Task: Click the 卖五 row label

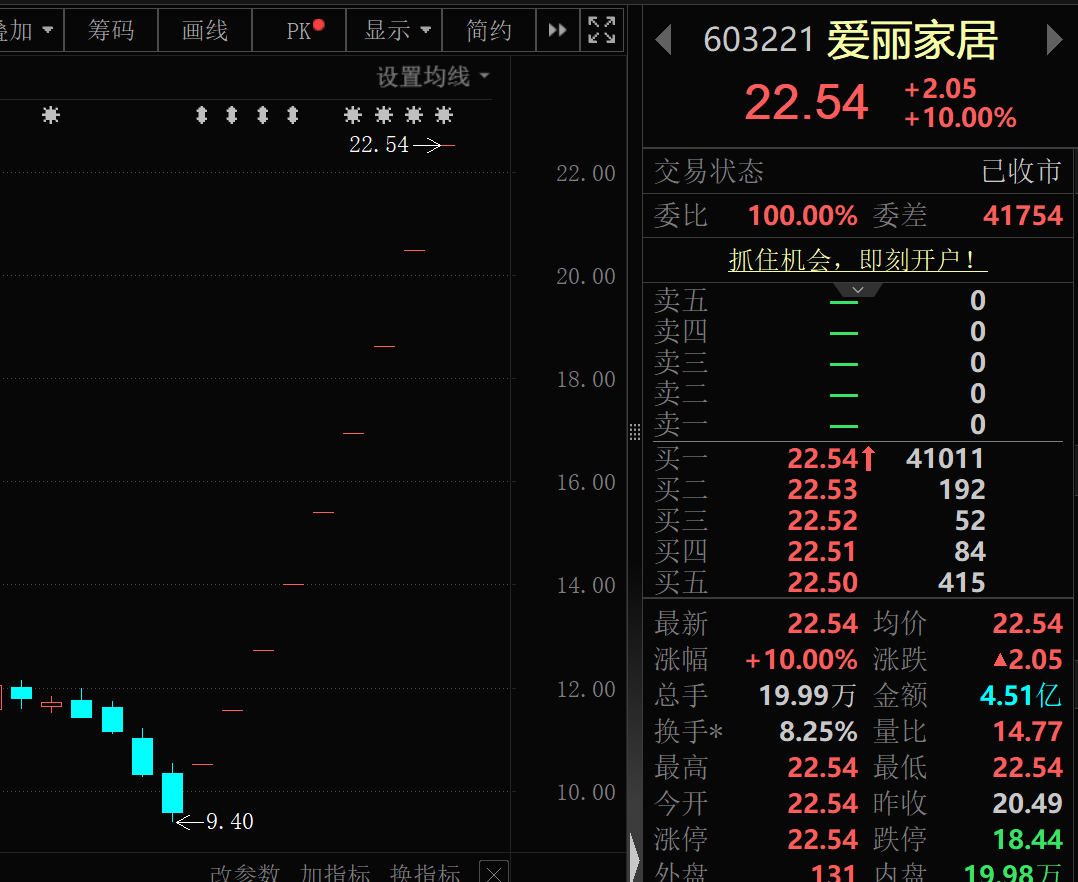Action: click(x=681, y=300)
